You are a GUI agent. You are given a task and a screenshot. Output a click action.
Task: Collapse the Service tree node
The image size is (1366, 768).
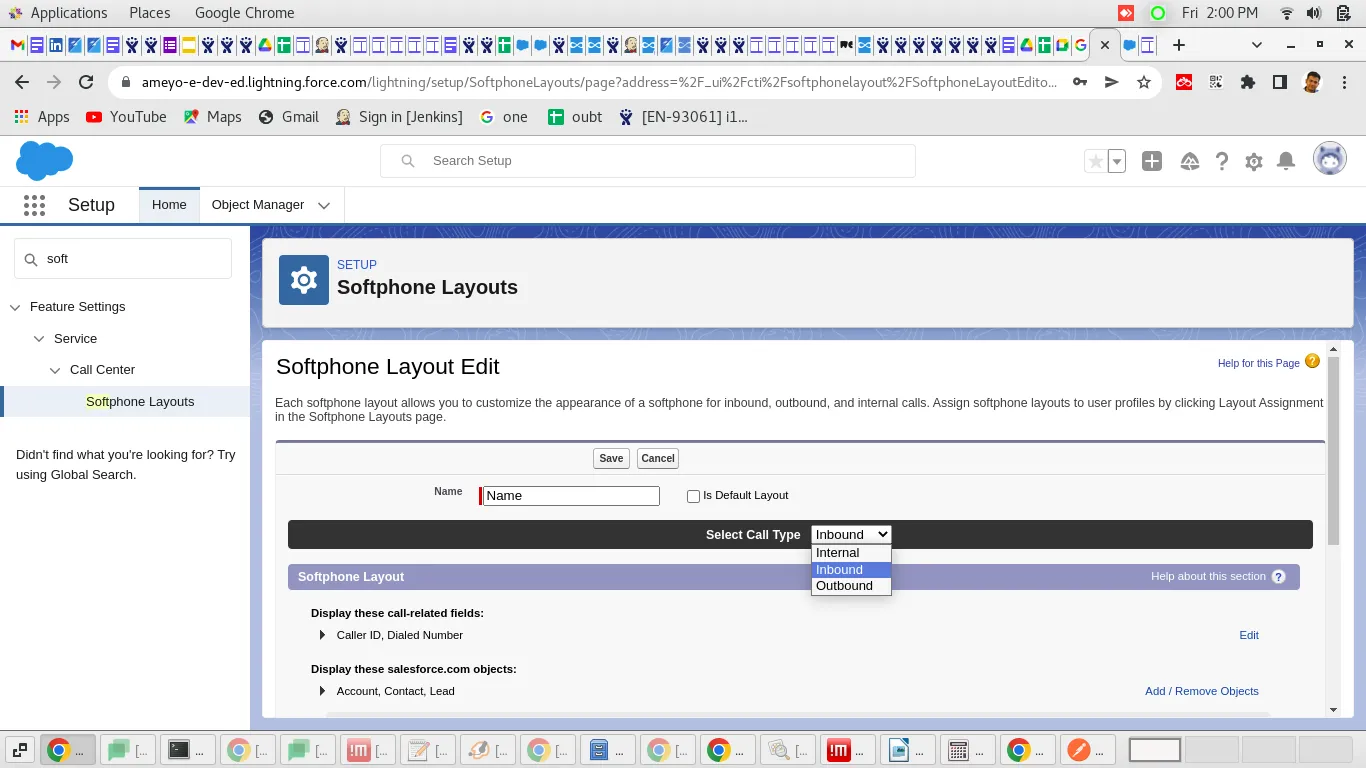39,339
